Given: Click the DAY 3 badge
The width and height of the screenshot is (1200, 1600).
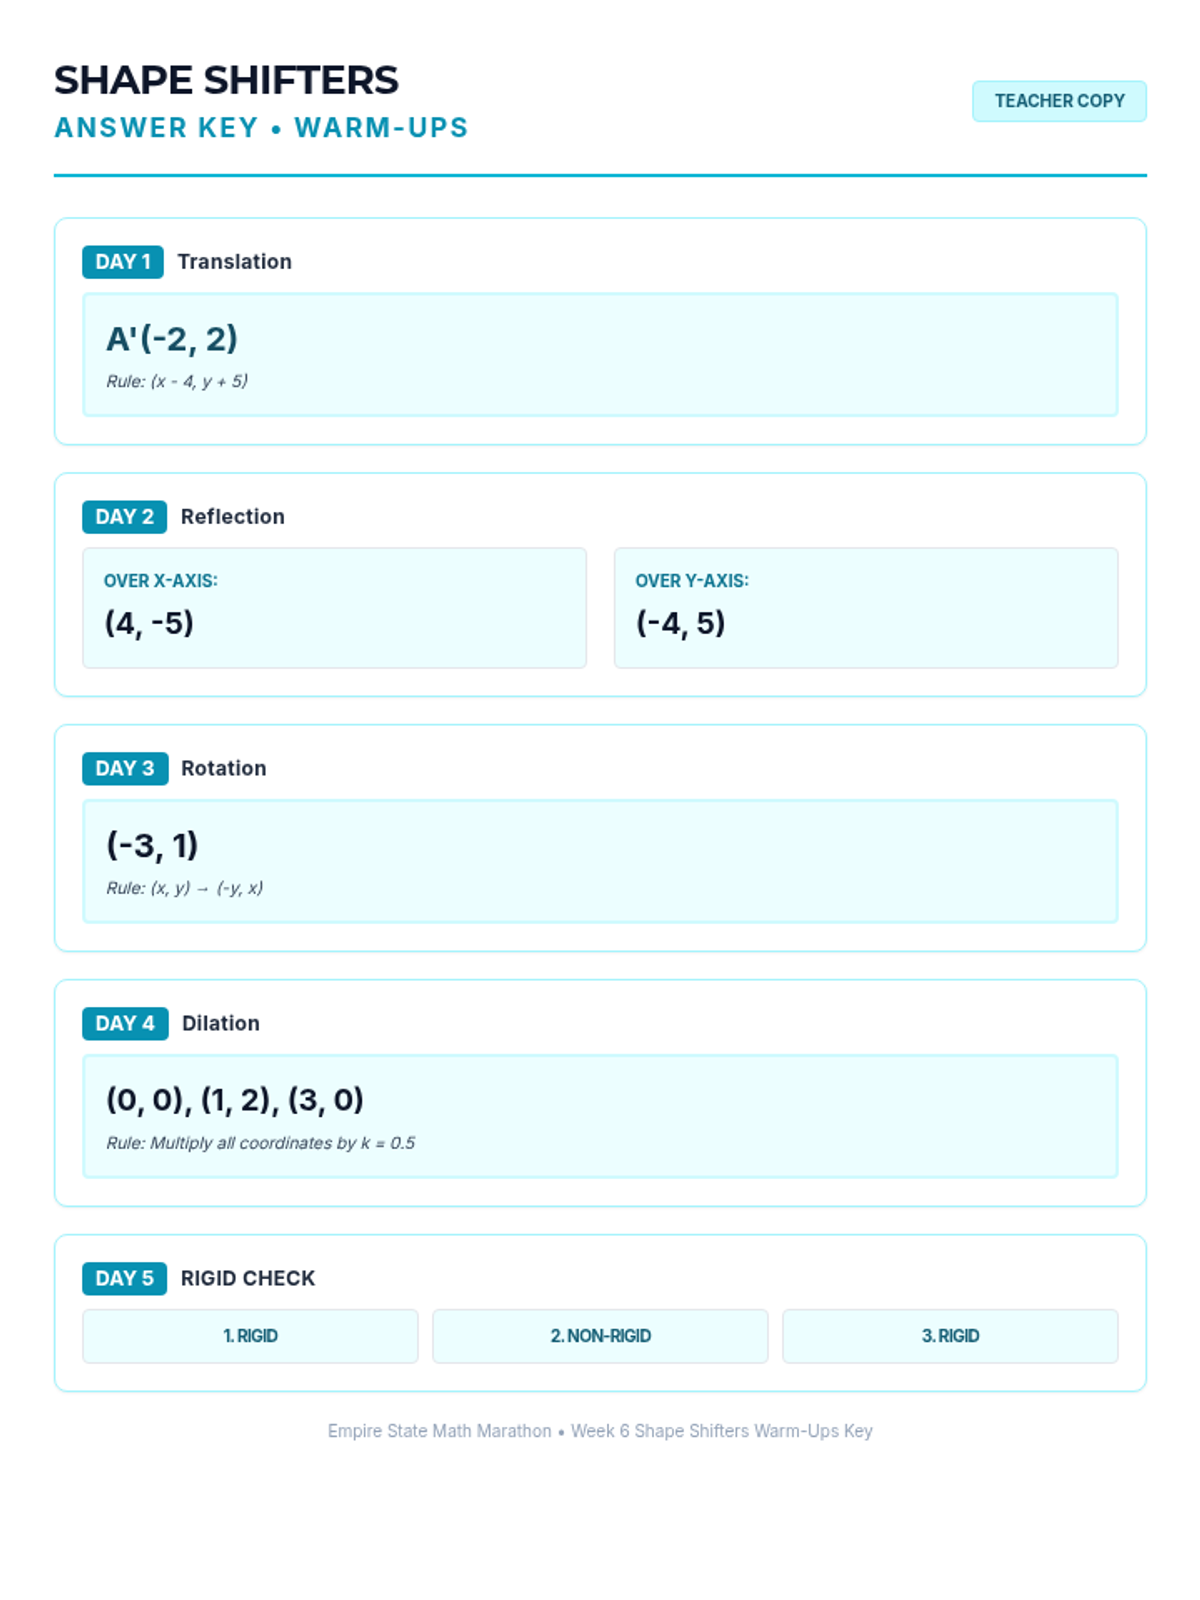Looking at the screenshot, I should click(124, 768).
